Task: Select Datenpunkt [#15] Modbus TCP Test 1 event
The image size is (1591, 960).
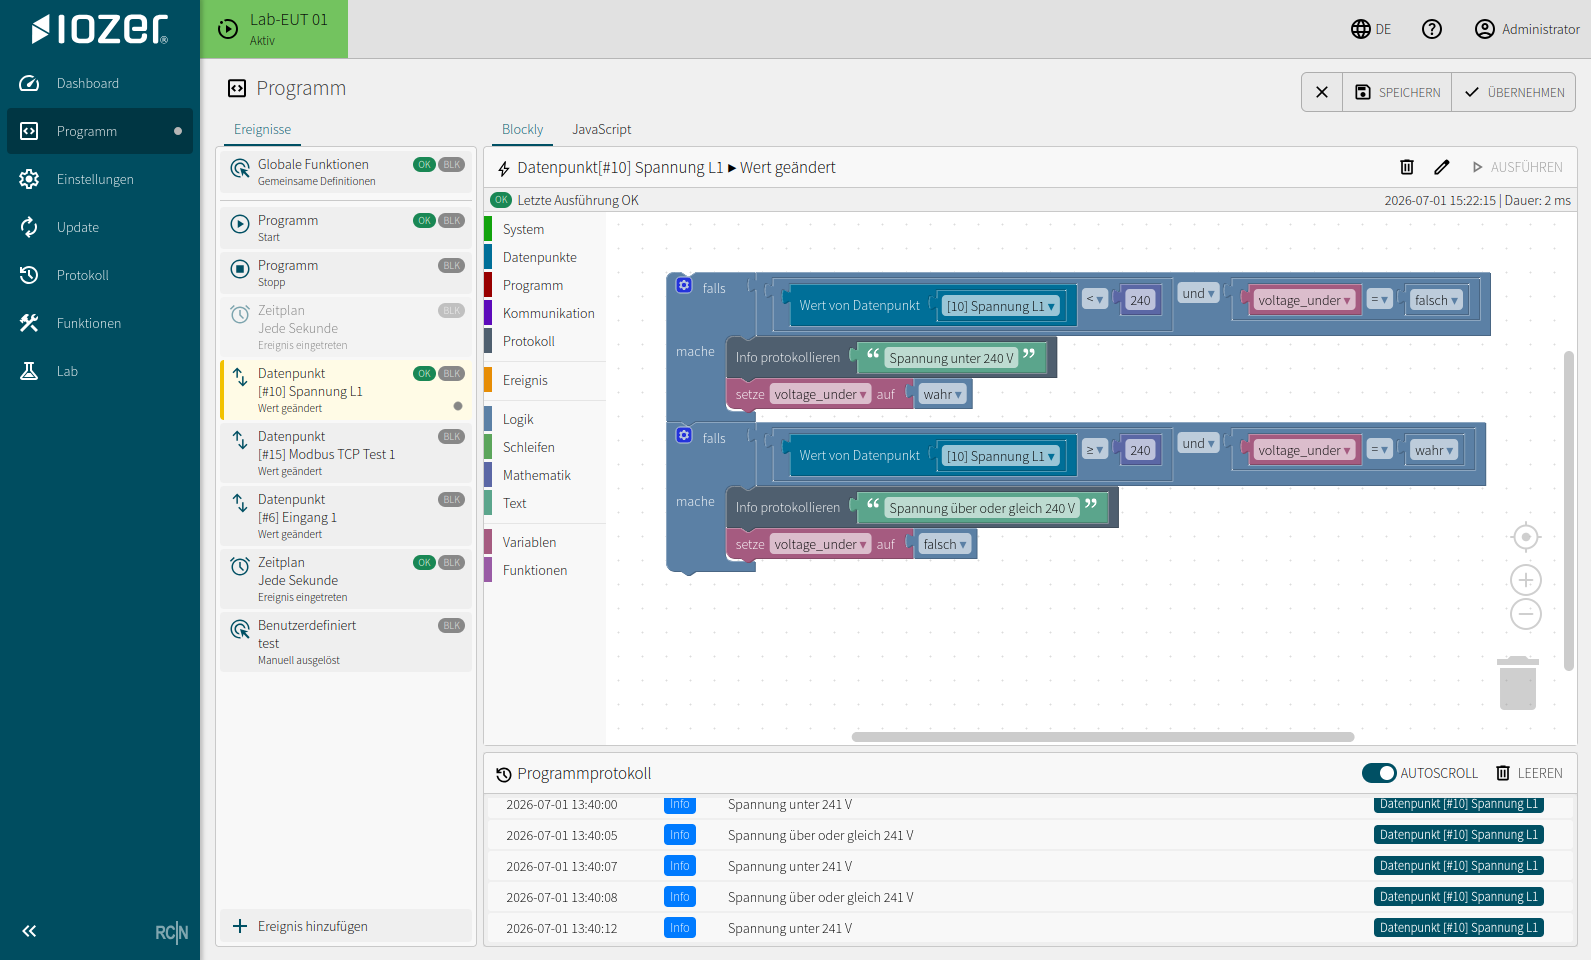Action: (x=346, y=452)
